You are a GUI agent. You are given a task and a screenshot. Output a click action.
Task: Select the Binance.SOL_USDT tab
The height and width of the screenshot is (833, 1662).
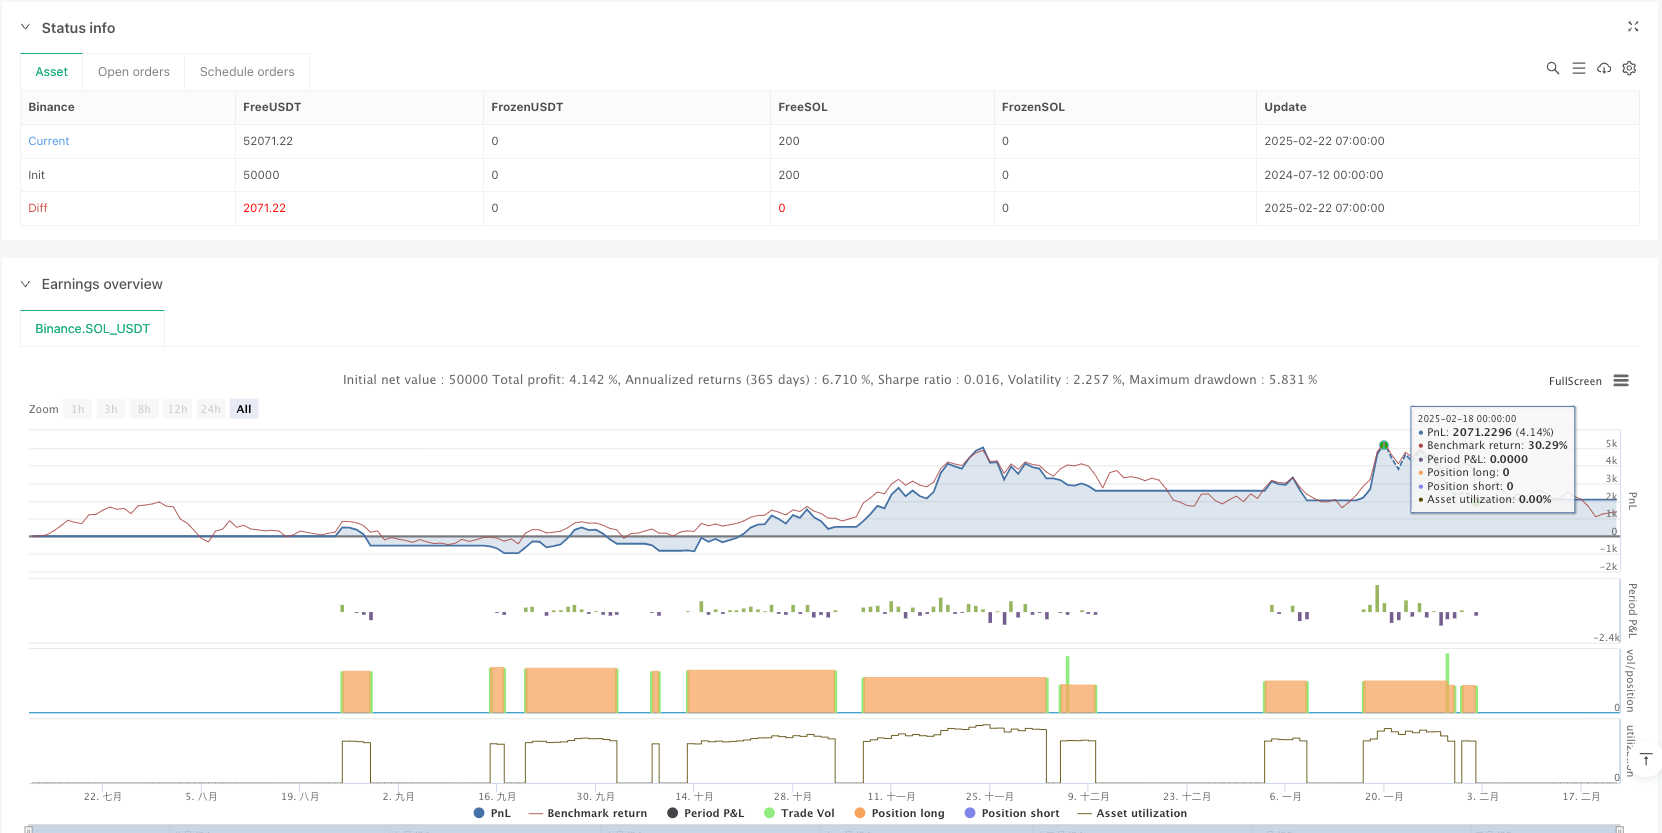[92, 329]
